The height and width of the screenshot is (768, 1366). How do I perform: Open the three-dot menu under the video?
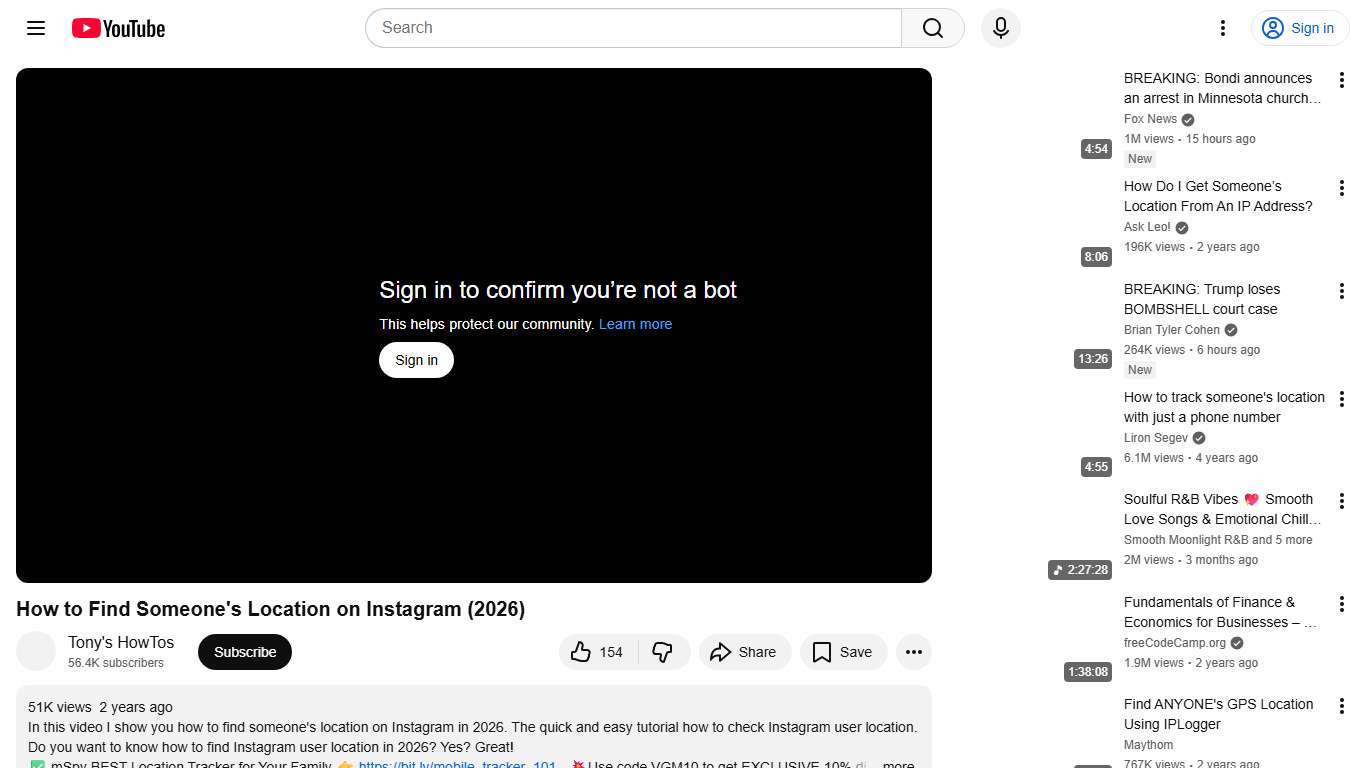tap(913, 651)
